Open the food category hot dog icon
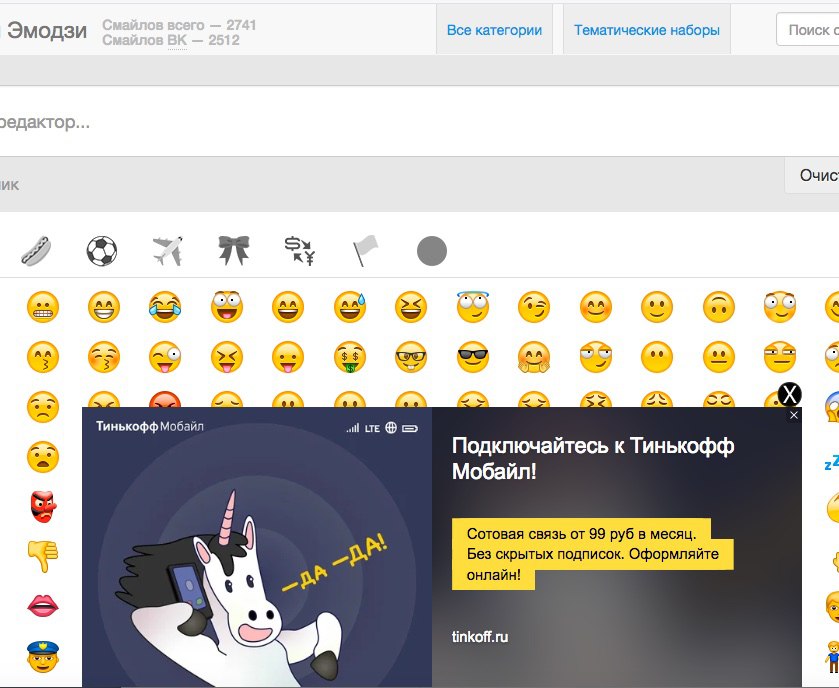The image size is (839, 688). click(x=36, y=251)
